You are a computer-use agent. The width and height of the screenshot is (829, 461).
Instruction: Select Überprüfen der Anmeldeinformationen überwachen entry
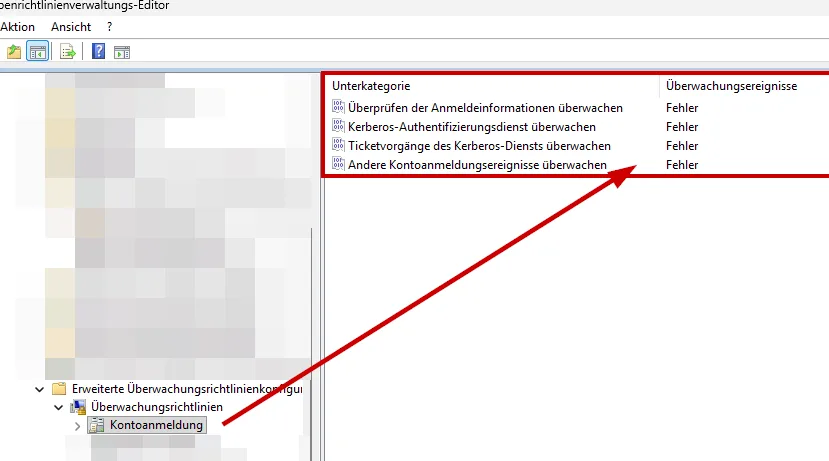[485, 108]
